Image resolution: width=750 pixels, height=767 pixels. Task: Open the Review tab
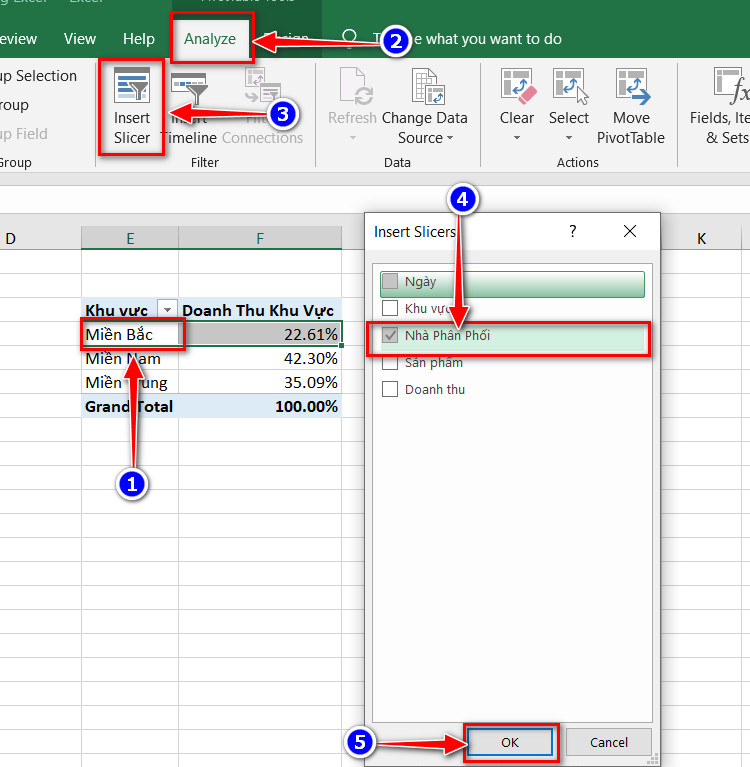pyautogui.click(x=19, y=39)
